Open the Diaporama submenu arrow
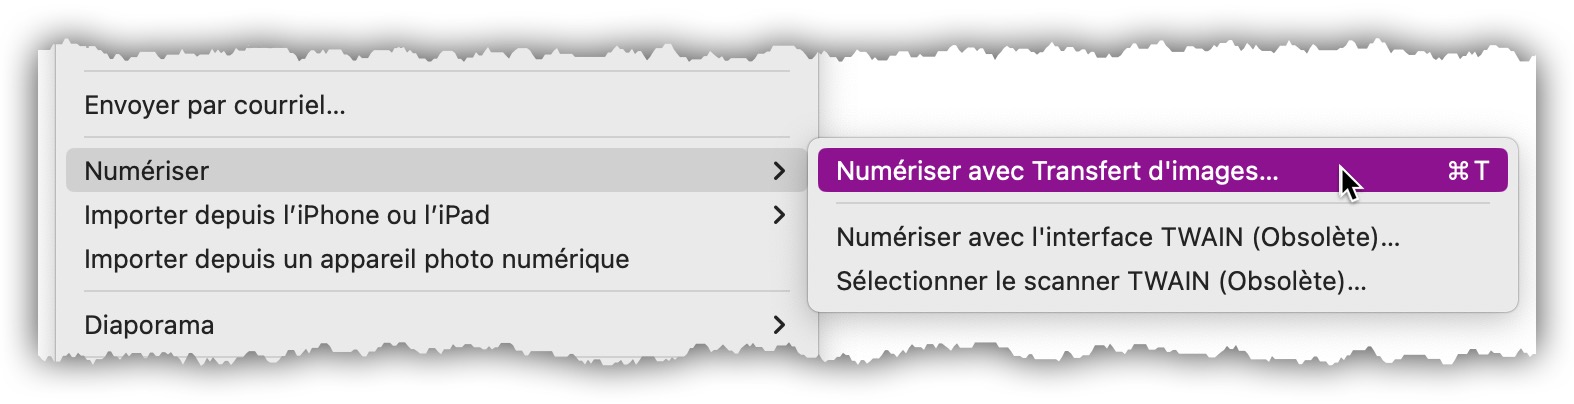Image resolution: width=1574 pixels, height=404 pixels. 779,325
